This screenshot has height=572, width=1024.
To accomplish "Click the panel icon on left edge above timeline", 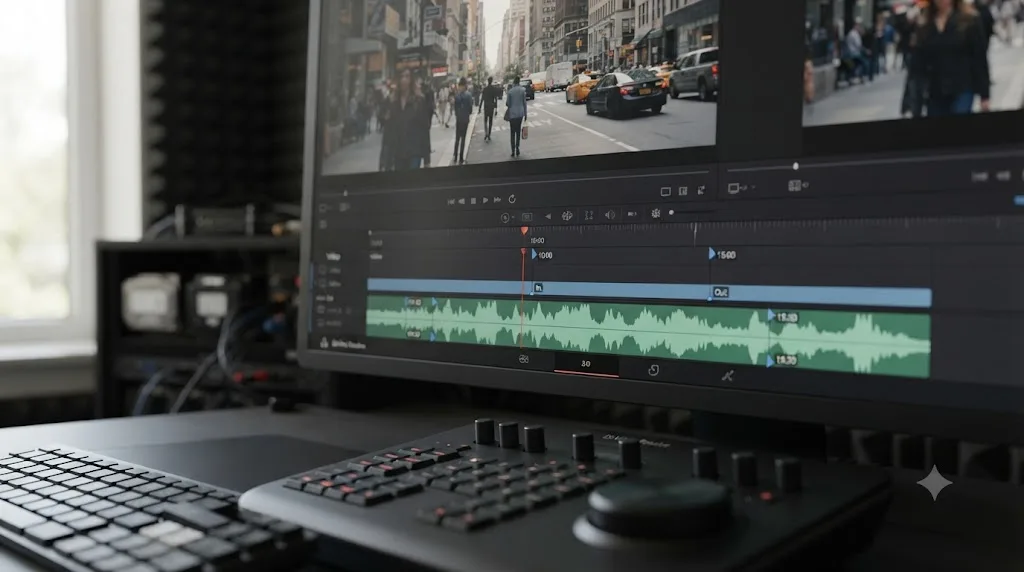I will 323,208.
